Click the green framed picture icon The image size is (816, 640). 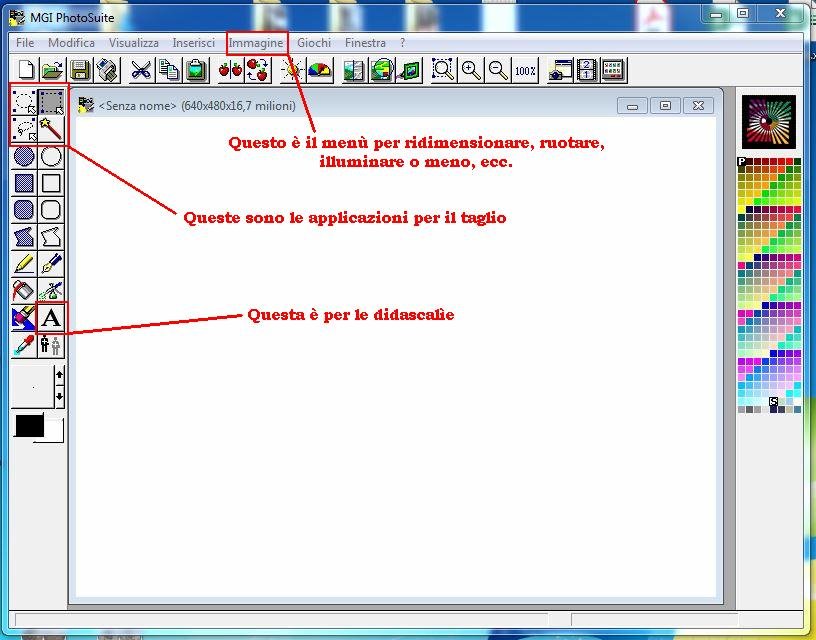click(409, 70)
